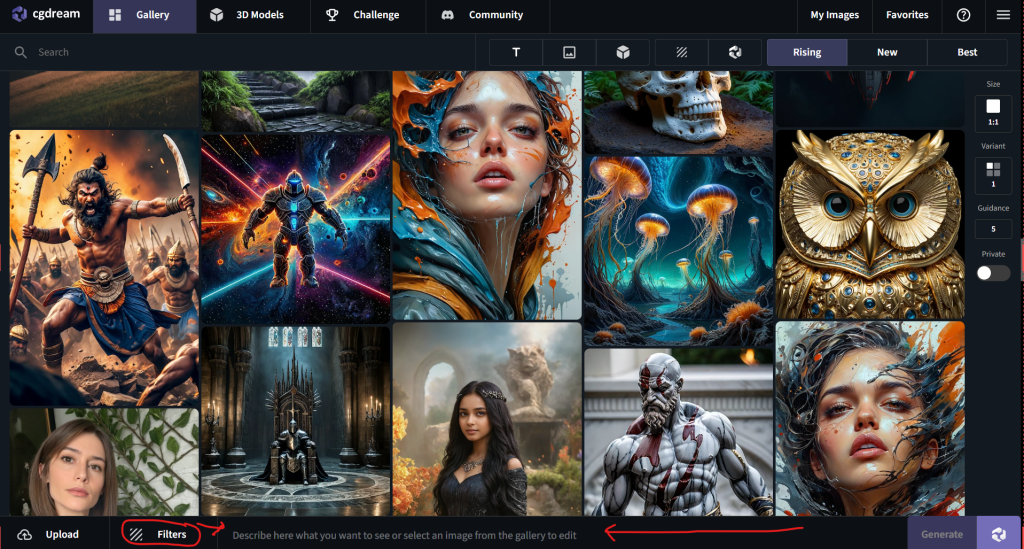Open the gothic throne room image

tap(296, 421)
